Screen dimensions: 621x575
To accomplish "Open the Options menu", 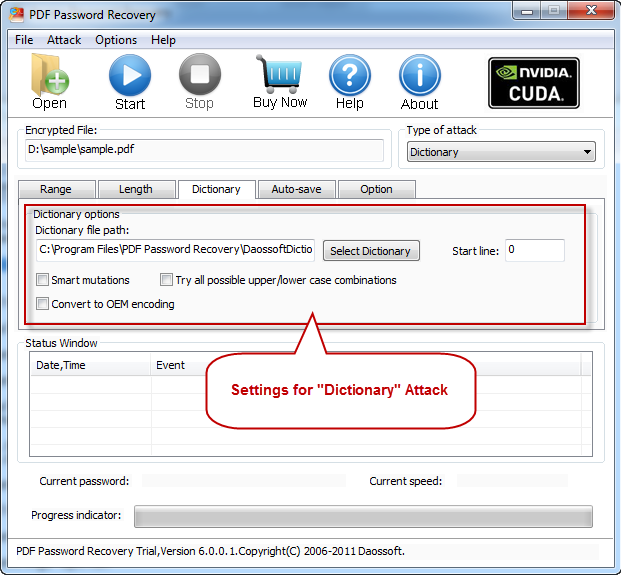I will pos(116,40).
